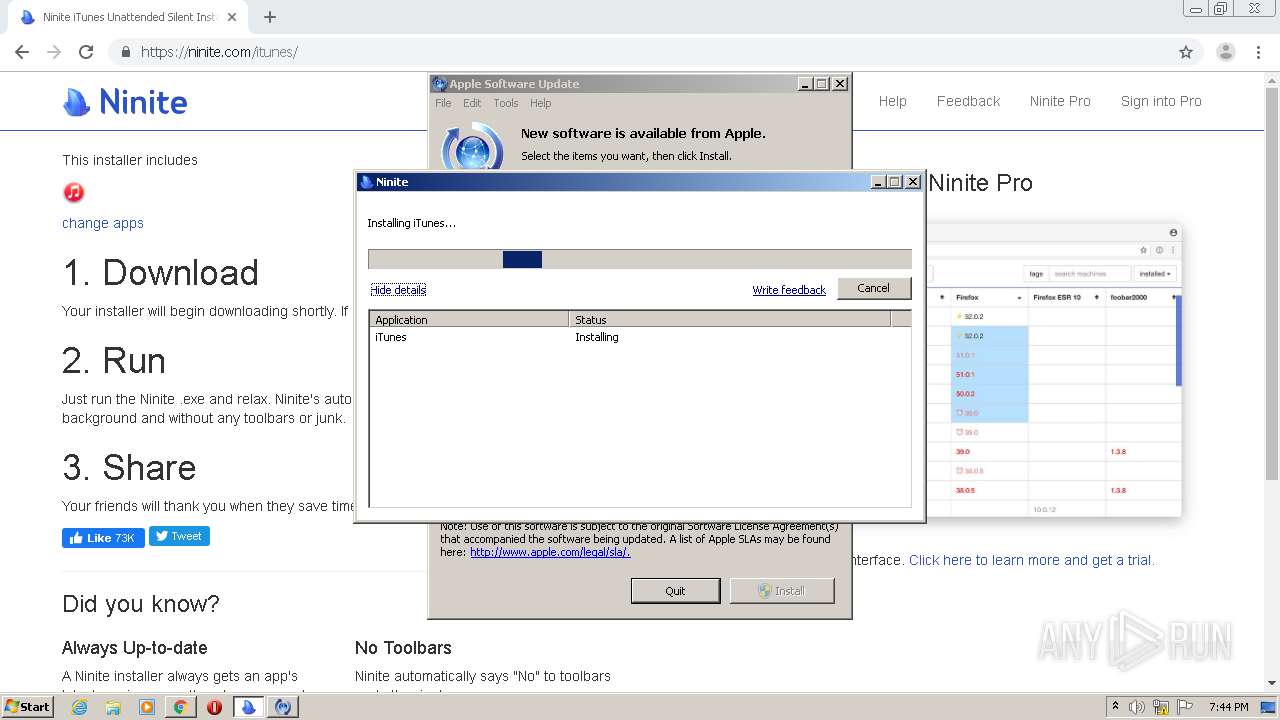Open the Start menu
1280x720 pixels.
tap(27, 707)
